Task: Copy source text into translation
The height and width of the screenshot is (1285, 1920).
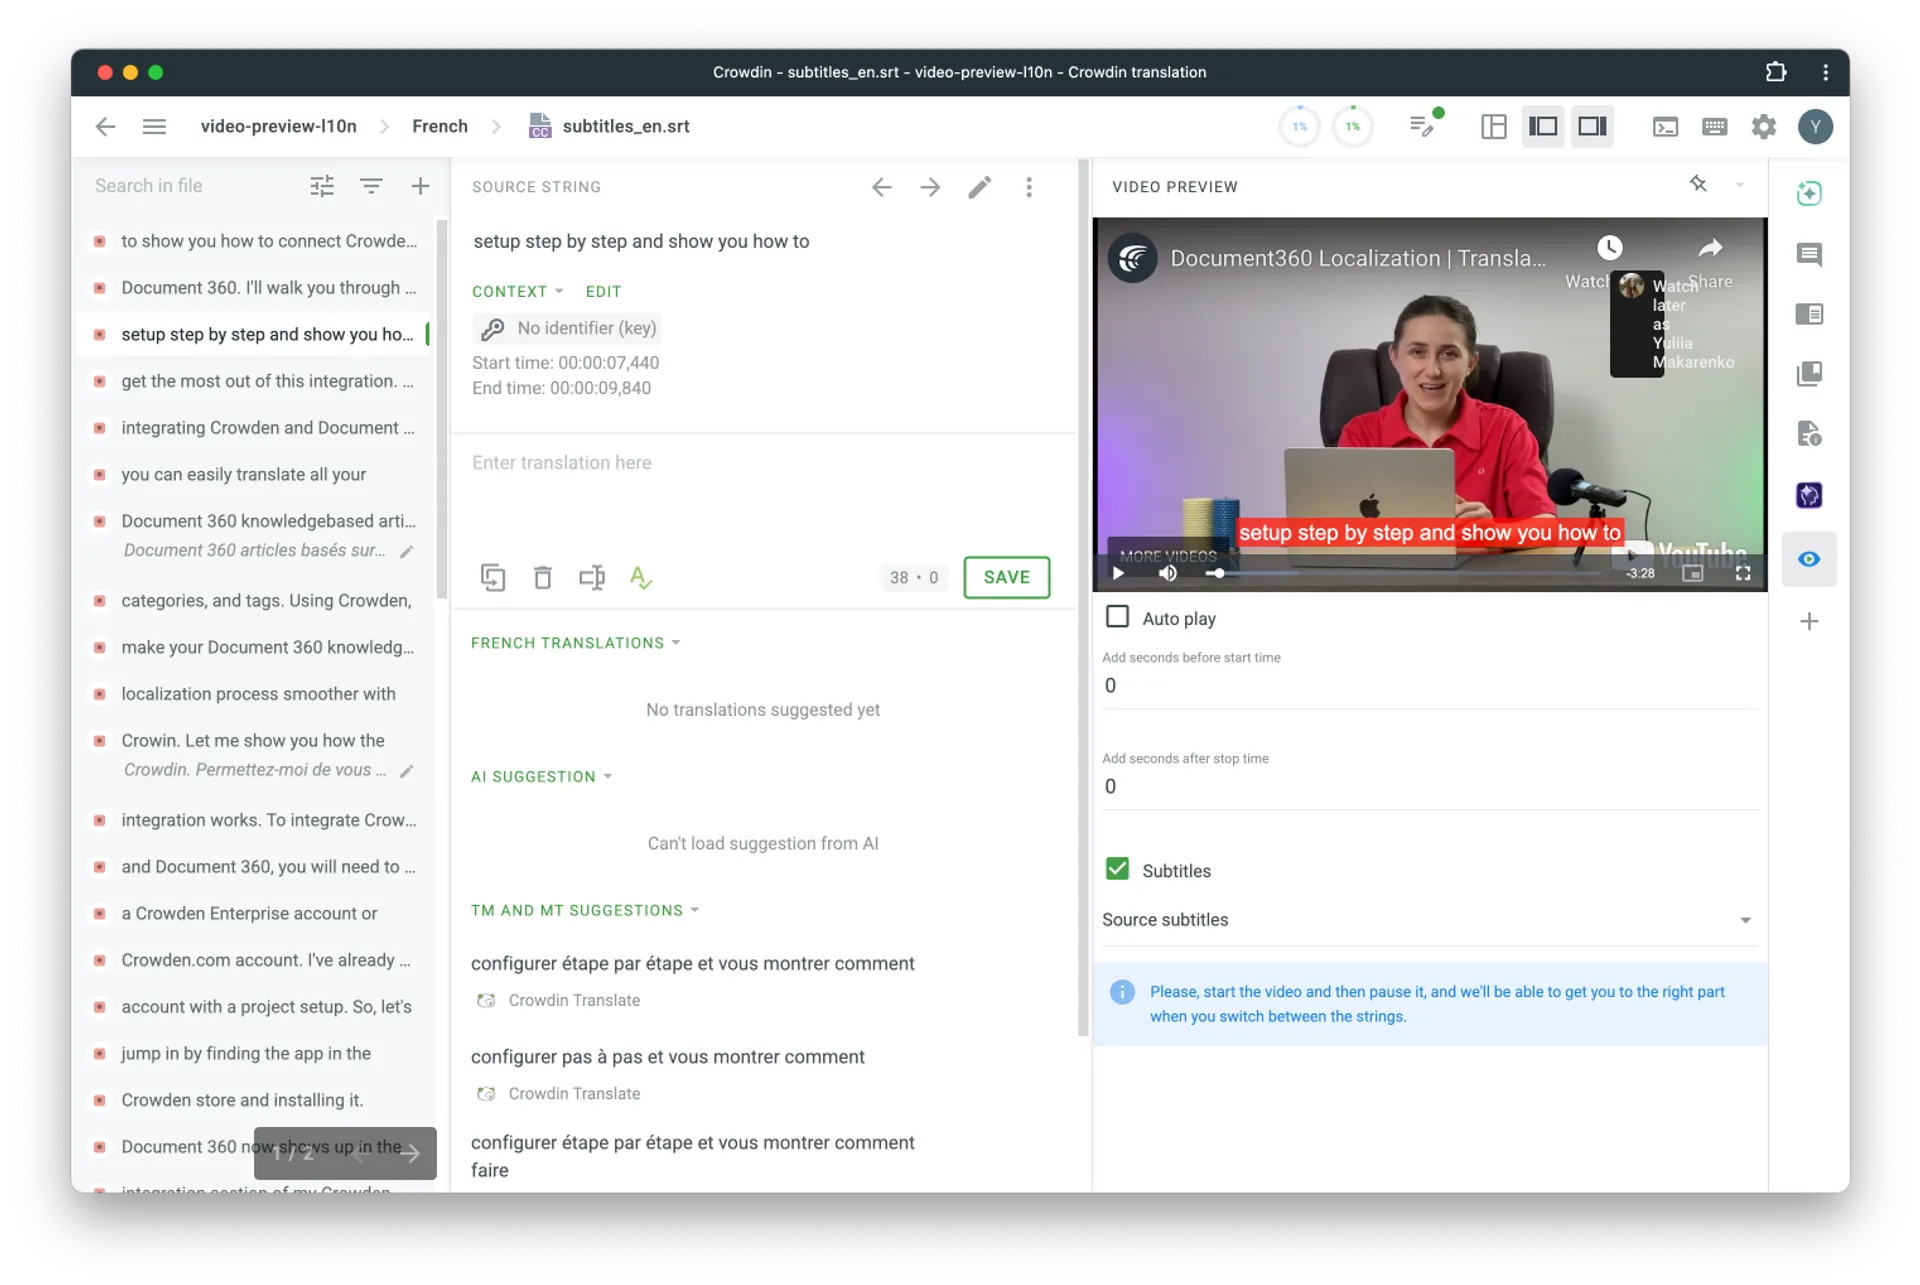Action: pyautogui.click(x=493, y=577)
